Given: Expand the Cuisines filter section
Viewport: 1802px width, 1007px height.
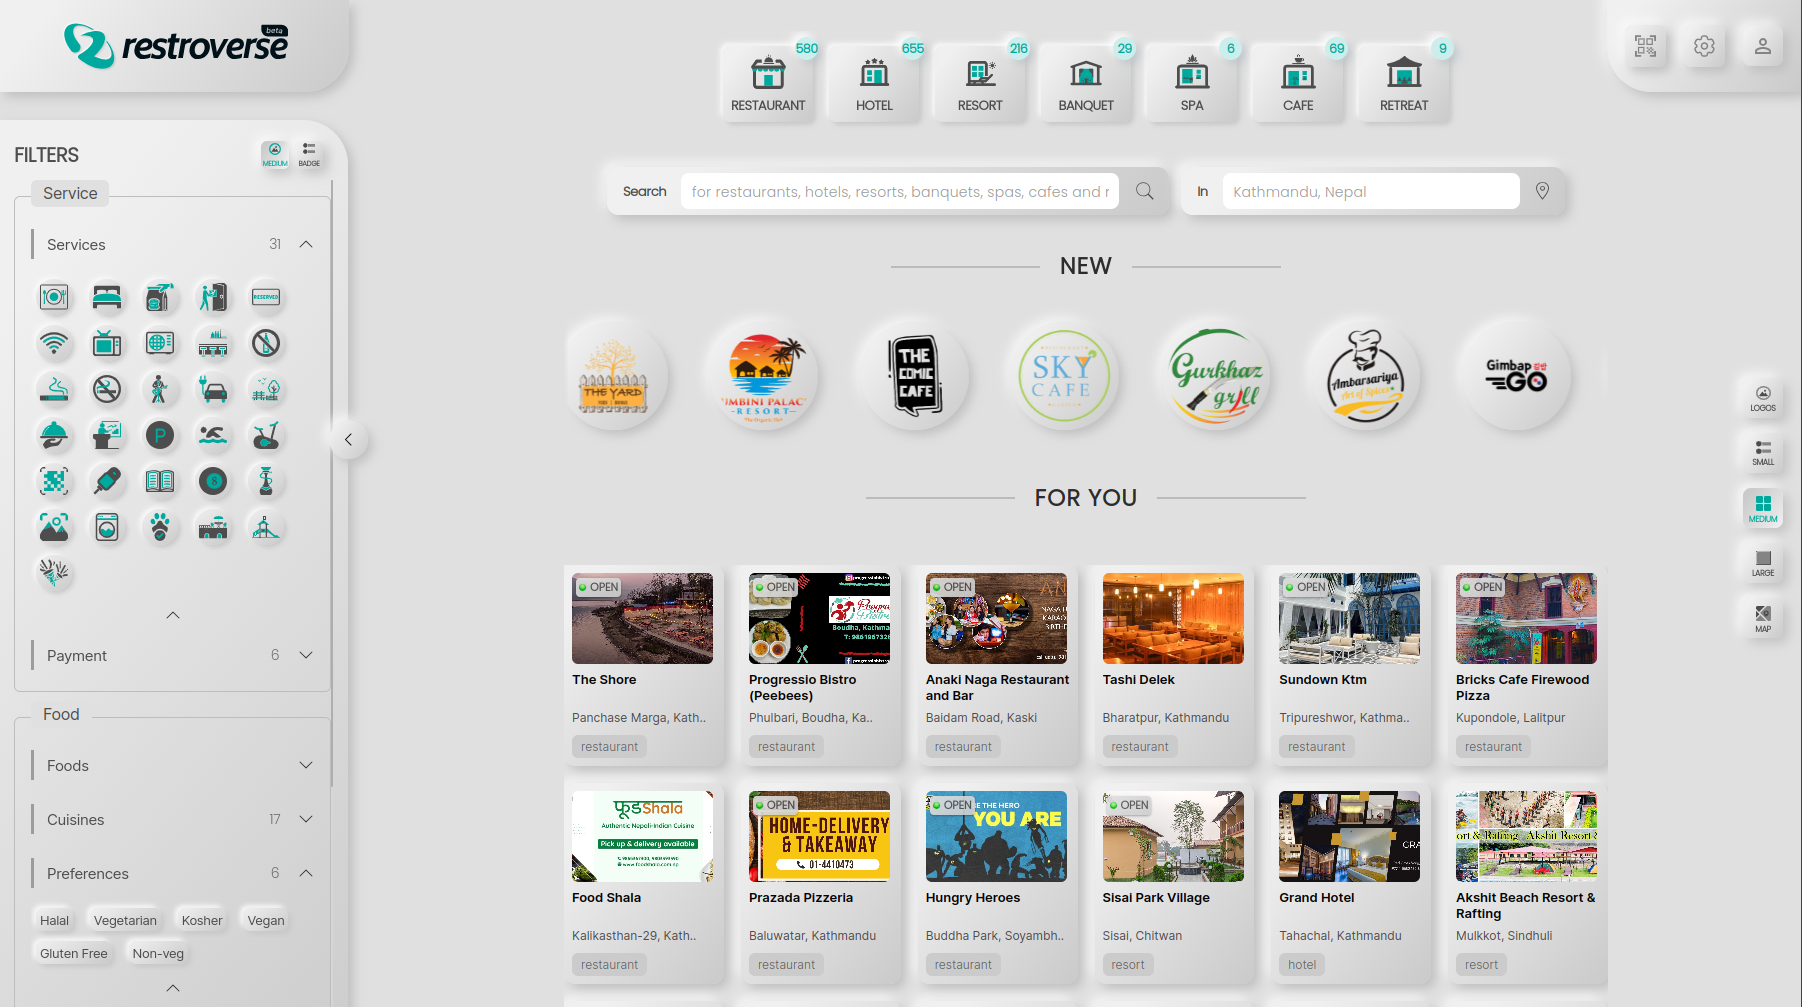Looking at the screenshot, I should click(306, 819).
